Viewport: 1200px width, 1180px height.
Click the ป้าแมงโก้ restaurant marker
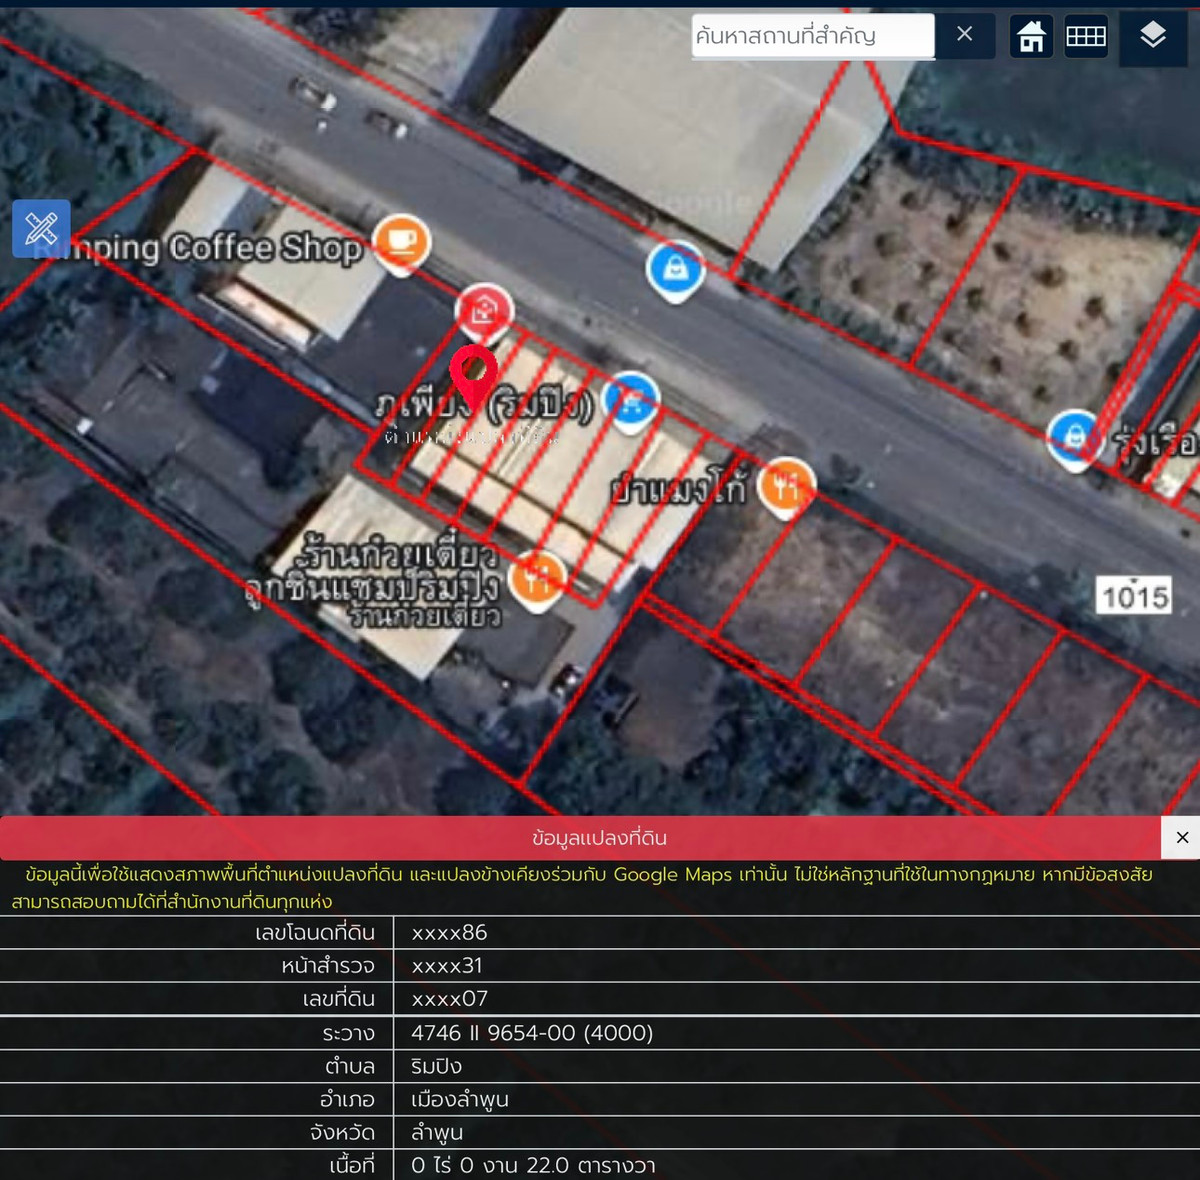786,487
